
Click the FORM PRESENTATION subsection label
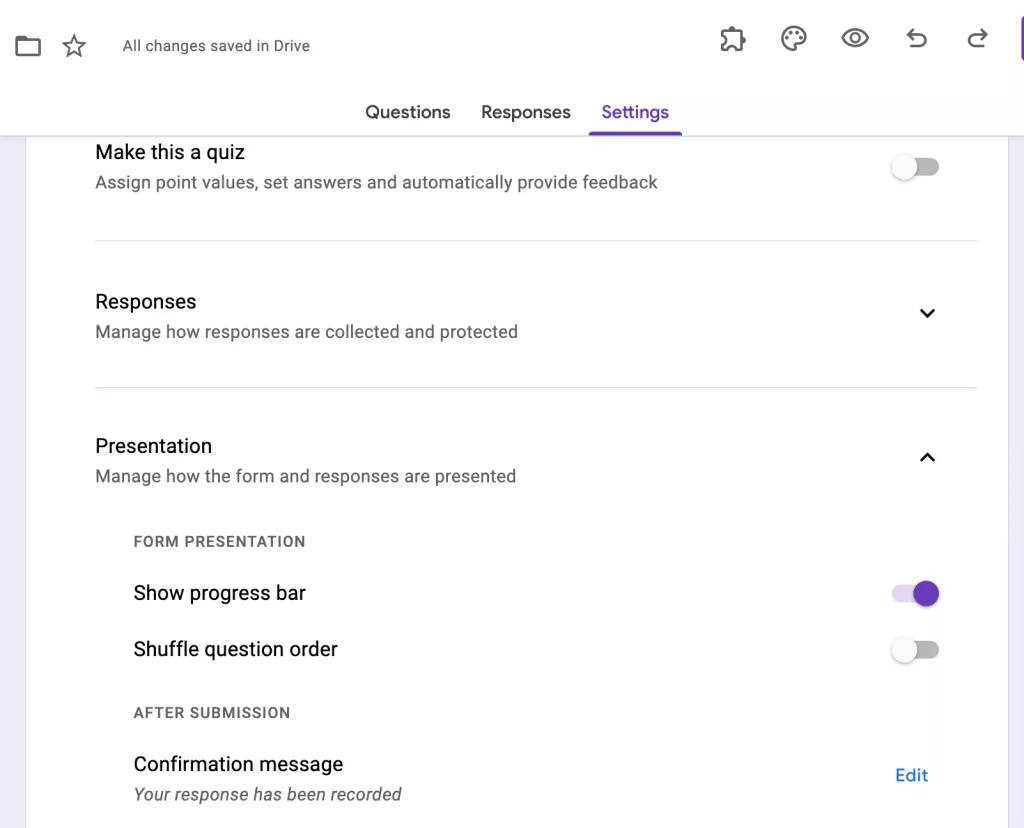click(219, 541)
